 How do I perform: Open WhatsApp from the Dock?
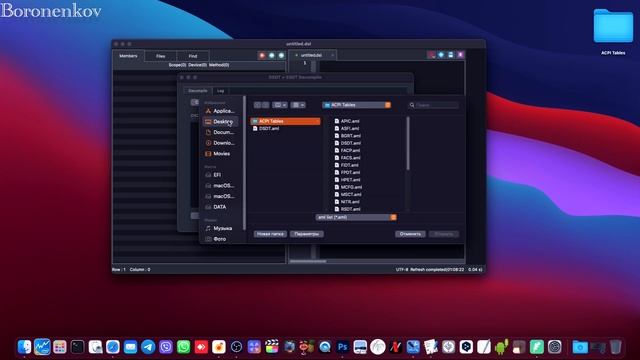point(184,347)
